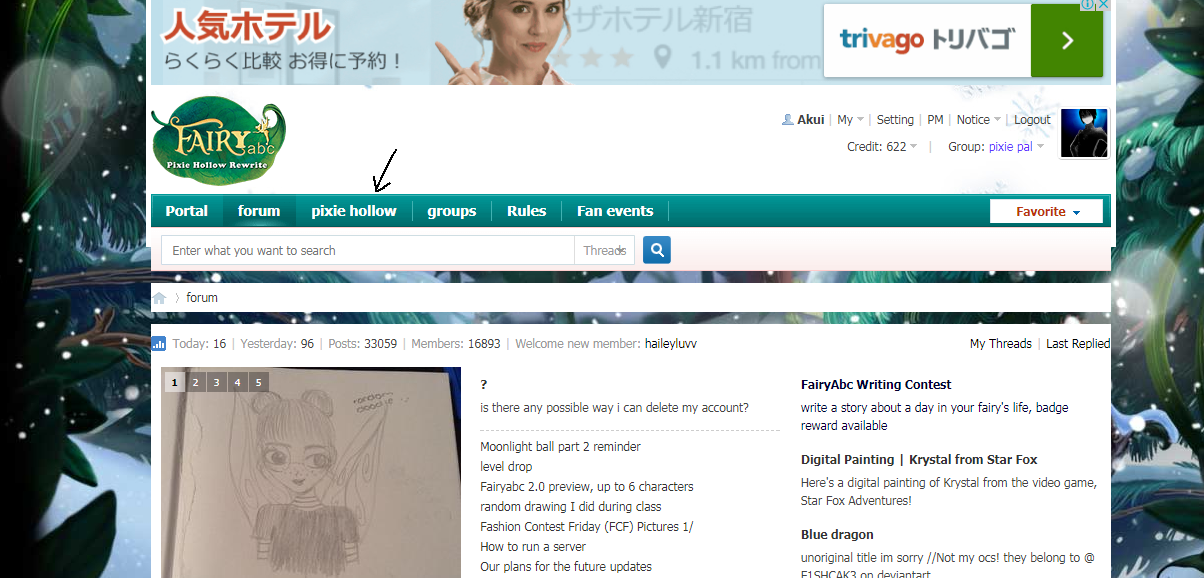Click the search text input field
Viewport: 1204px width, 578px height.
pyautogui.click(x=367, y=251)
